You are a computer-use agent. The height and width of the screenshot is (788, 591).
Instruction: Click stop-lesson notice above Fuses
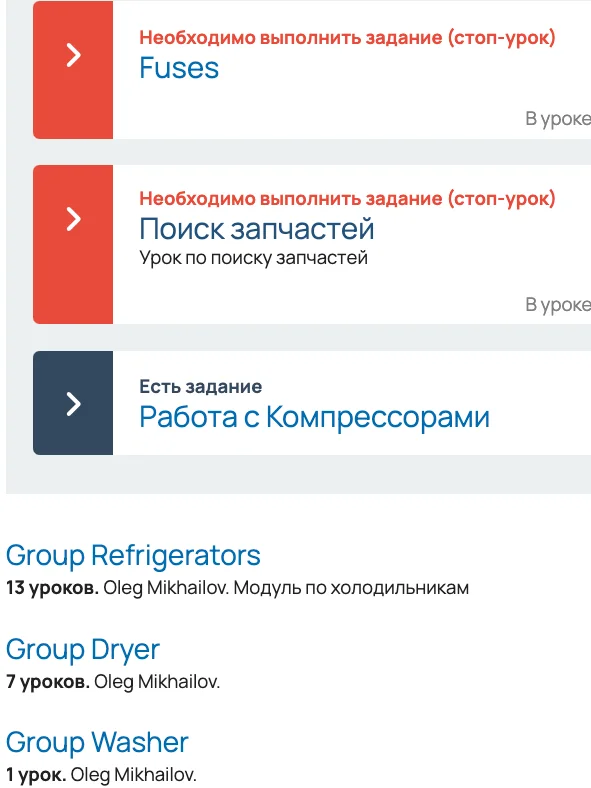click(347, 38)
